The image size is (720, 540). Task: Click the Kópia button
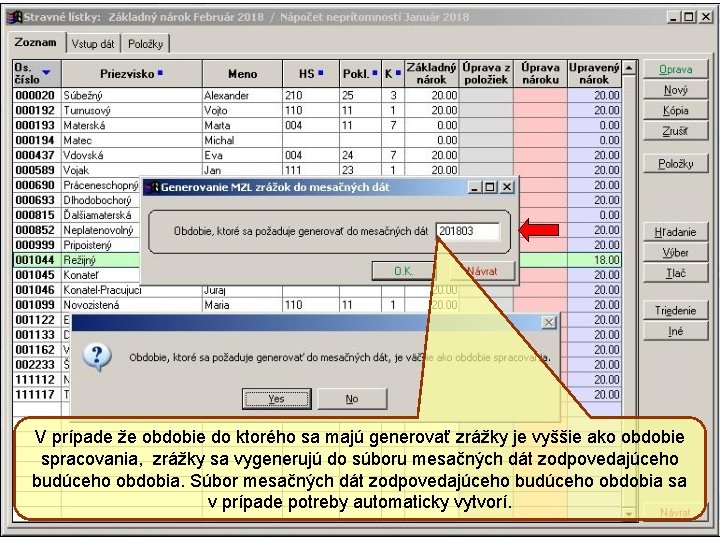(675, 111)
